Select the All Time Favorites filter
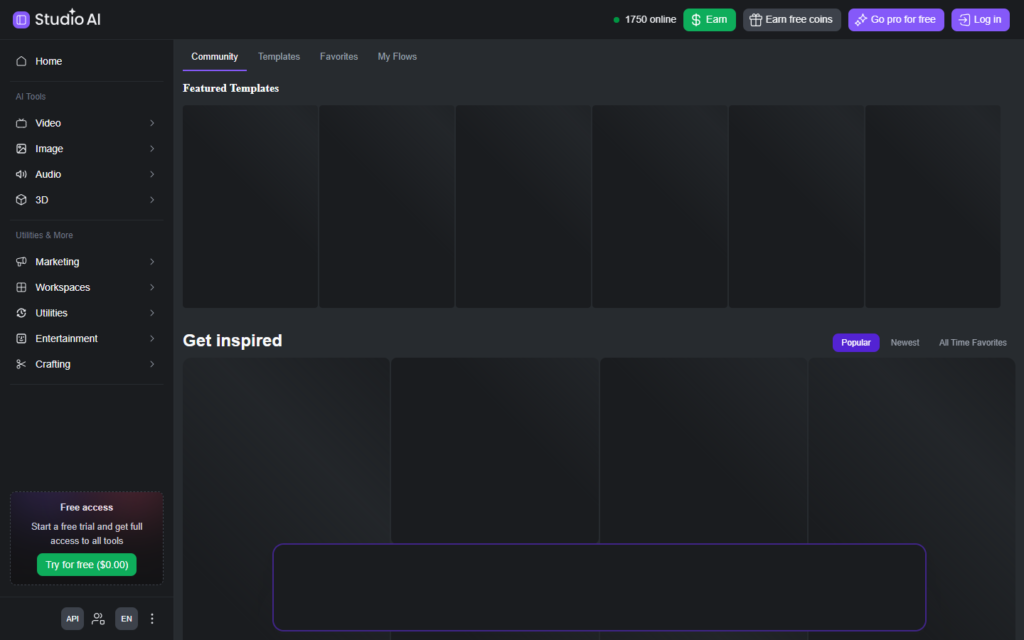The height and width of the screenshot is (640, 1024). tap(972, 343)
